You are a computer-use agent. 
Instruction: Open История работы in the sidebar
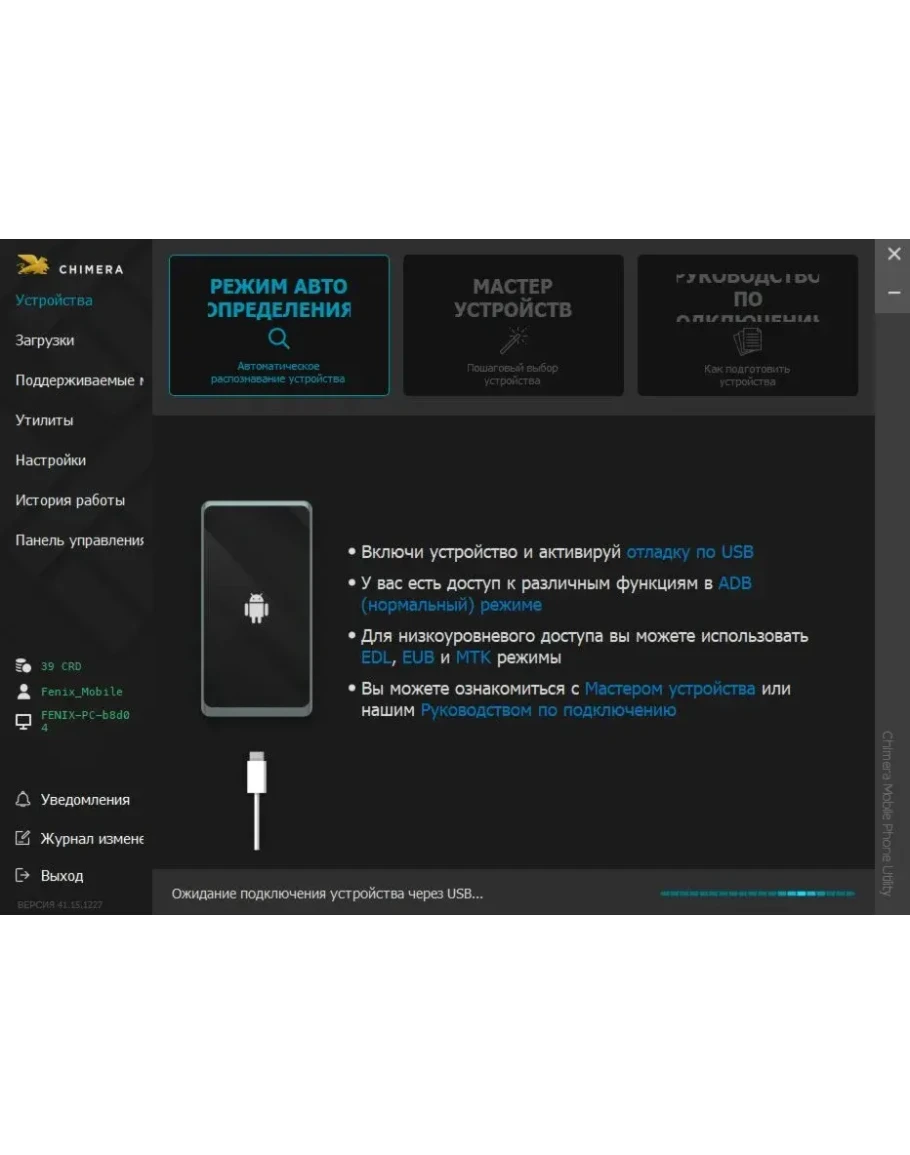pos(70,500)
